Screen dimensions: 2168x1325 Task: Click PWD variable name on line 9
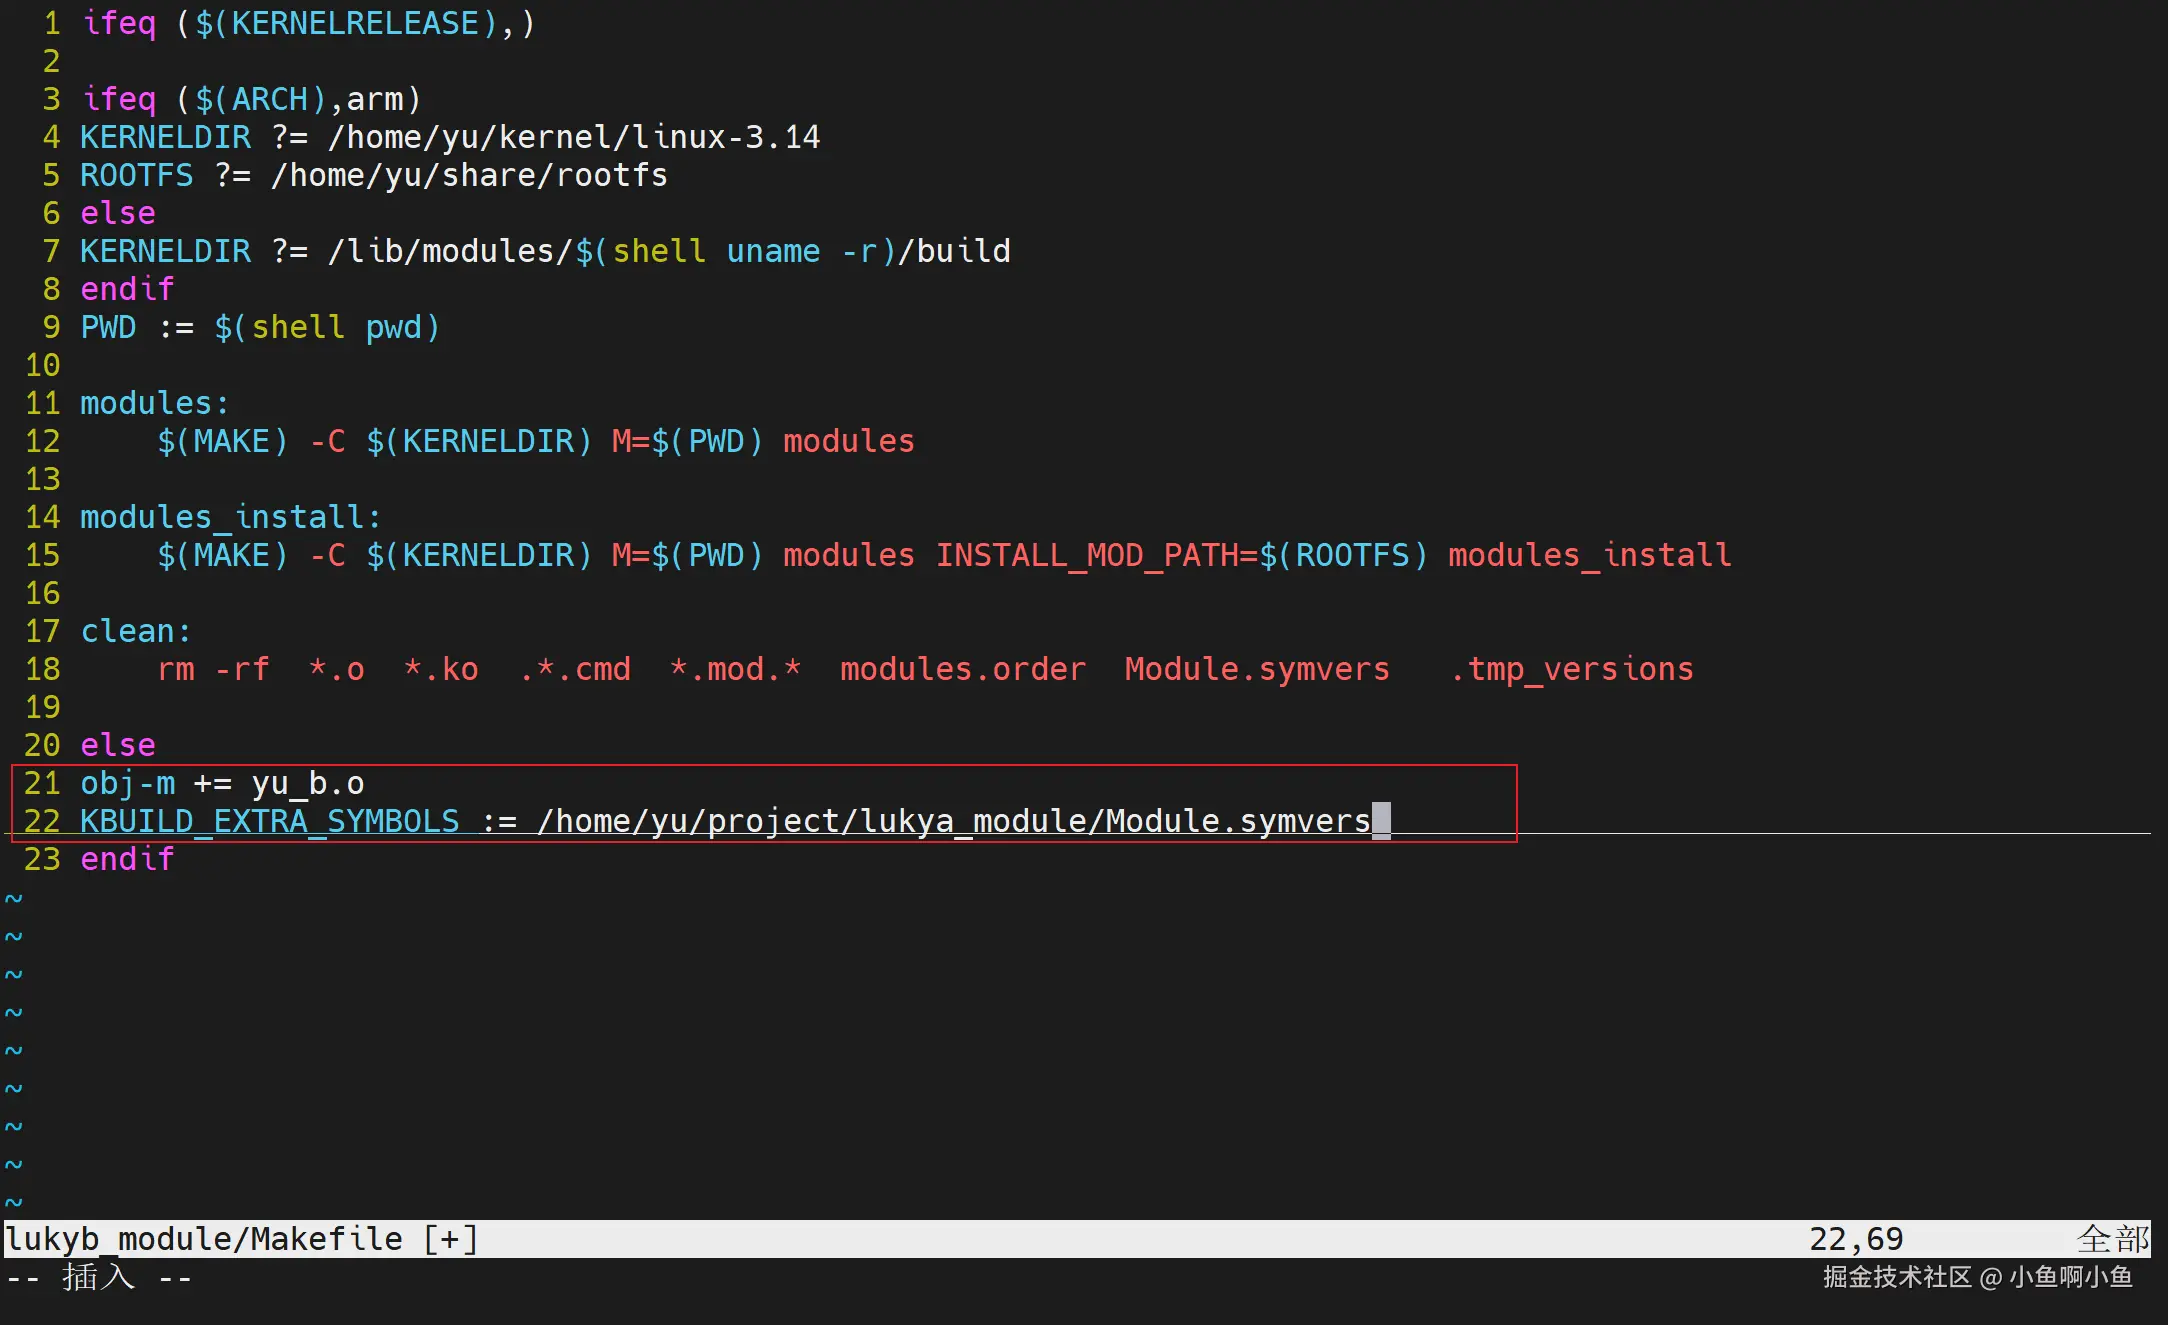tap(108, 327)
